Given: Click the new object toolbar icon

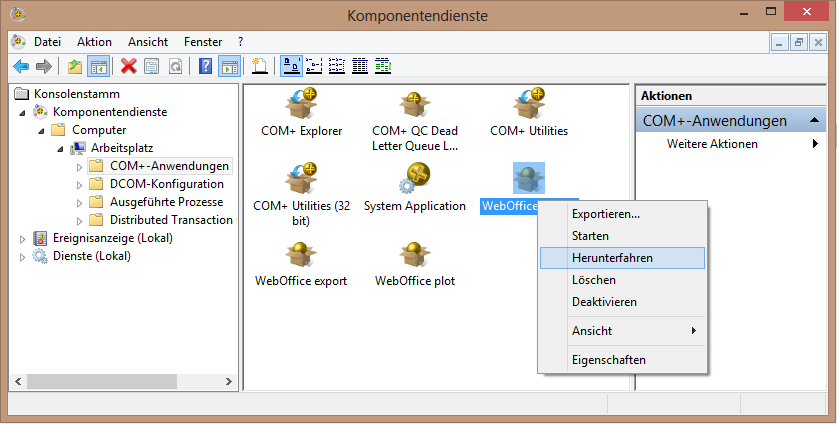Looking at the screenshot, I should point(259,67).
